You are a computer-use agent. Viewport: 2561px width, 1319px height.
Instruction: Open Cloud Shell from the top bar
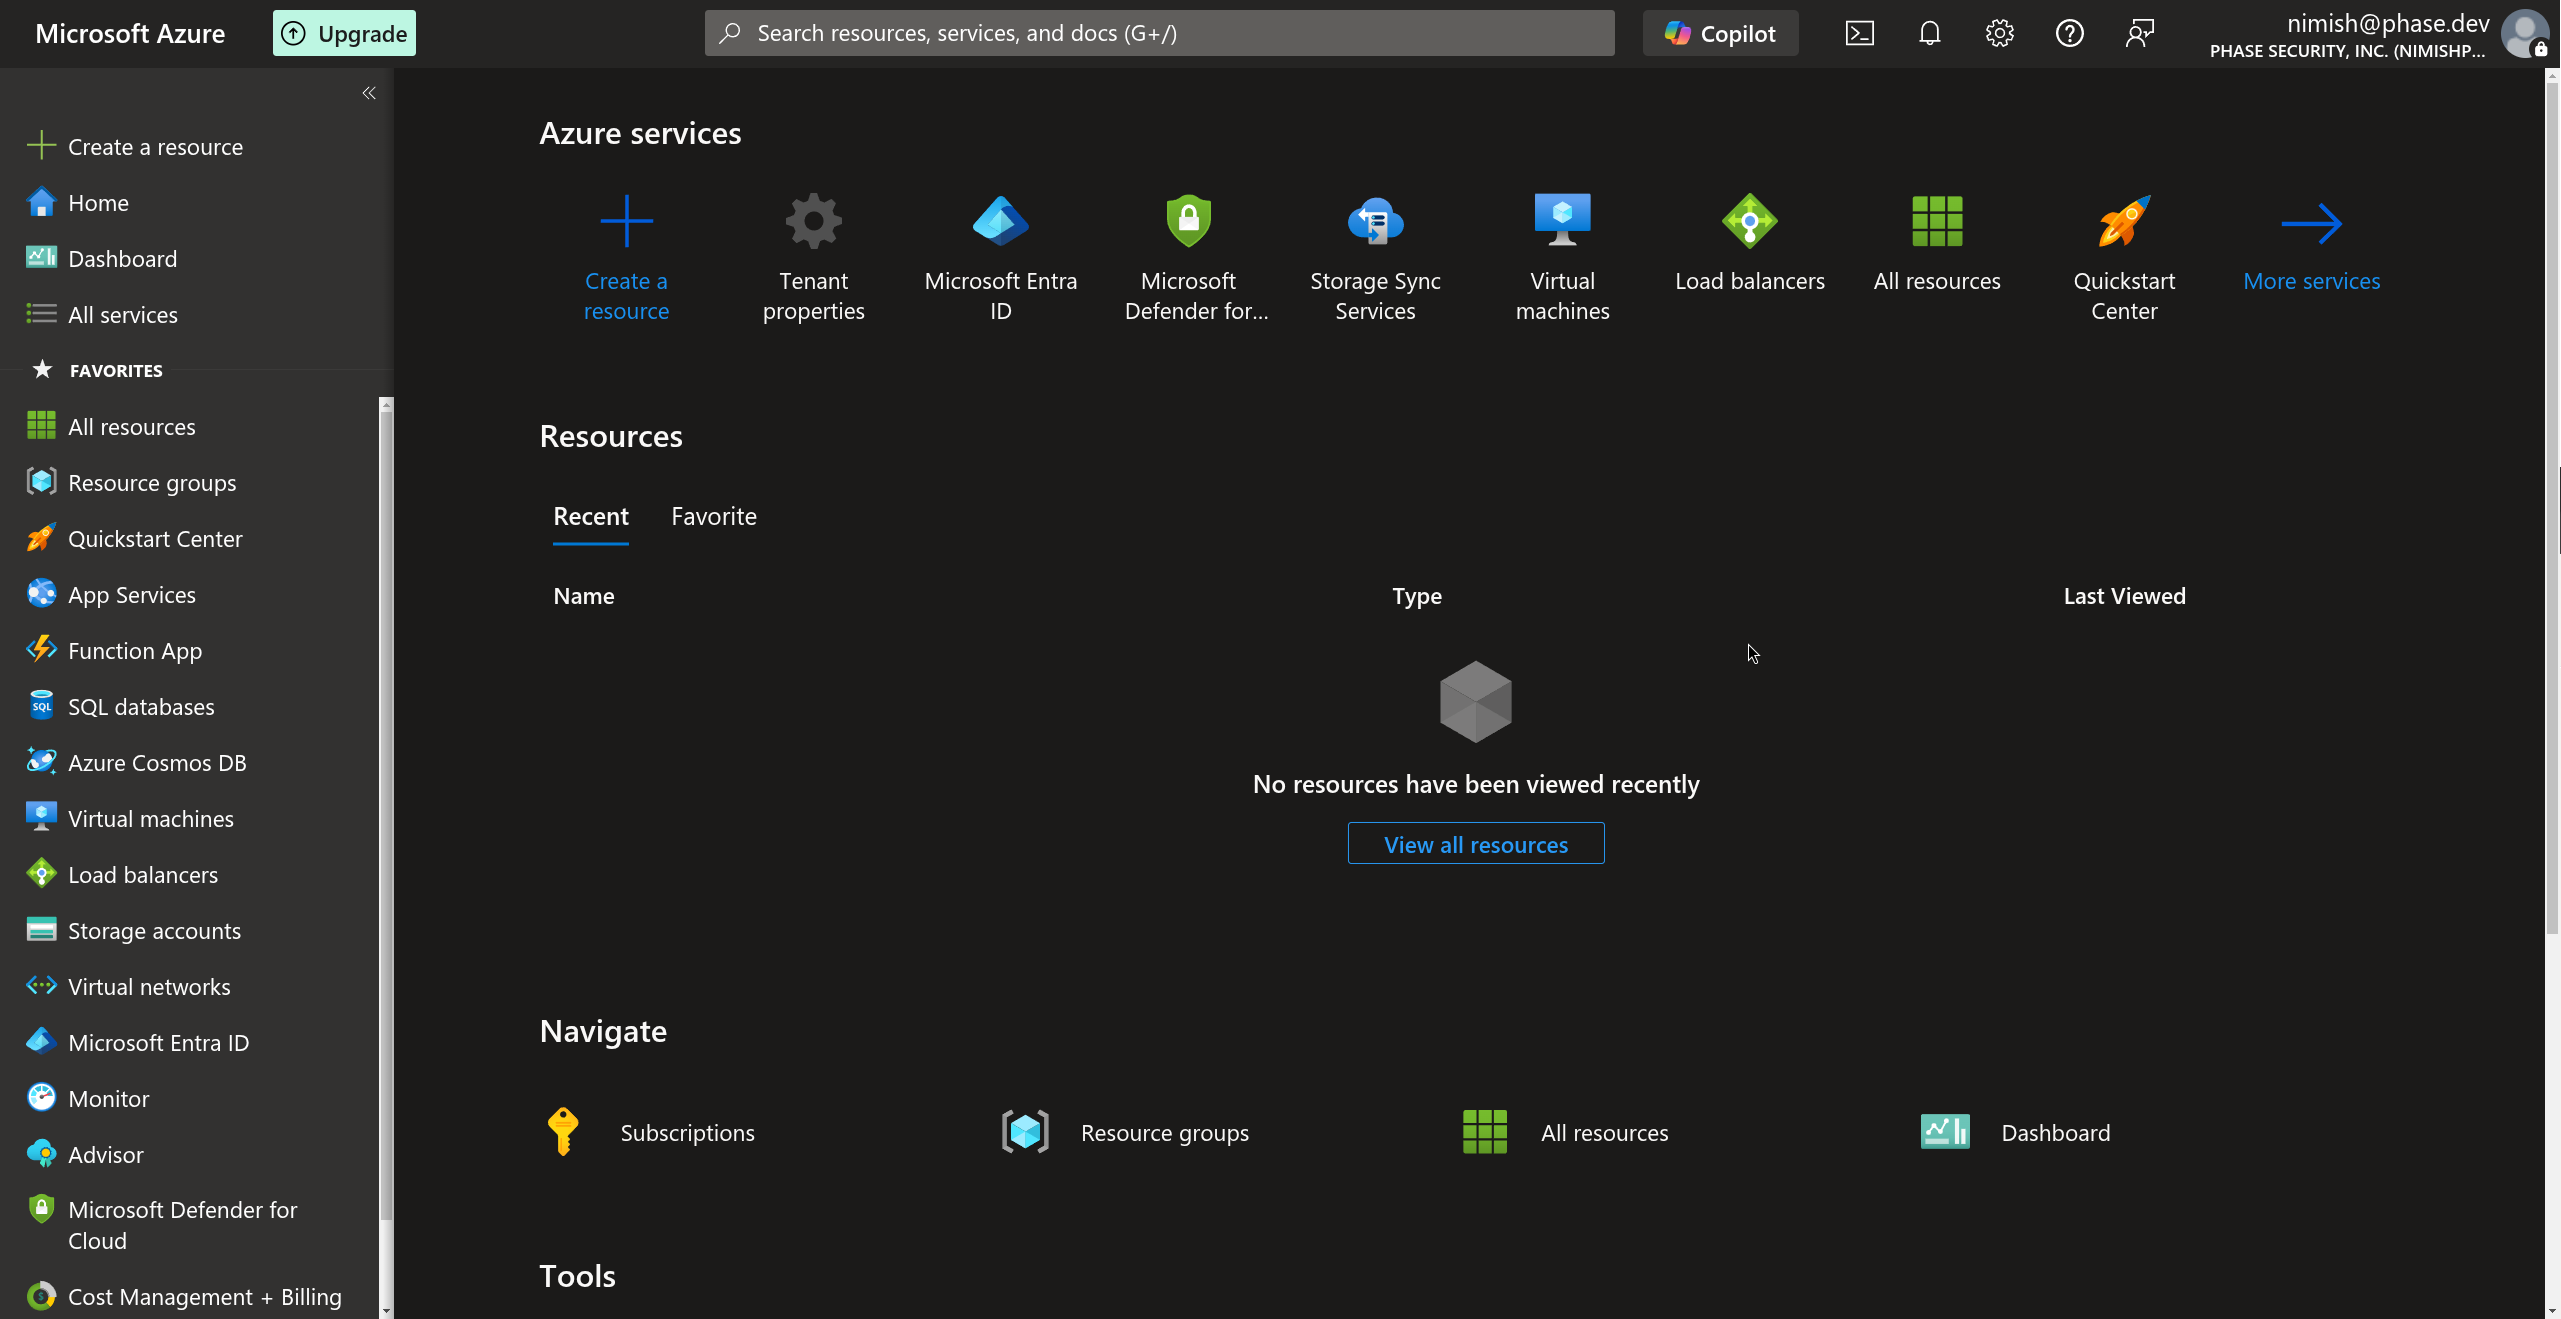1859,33
